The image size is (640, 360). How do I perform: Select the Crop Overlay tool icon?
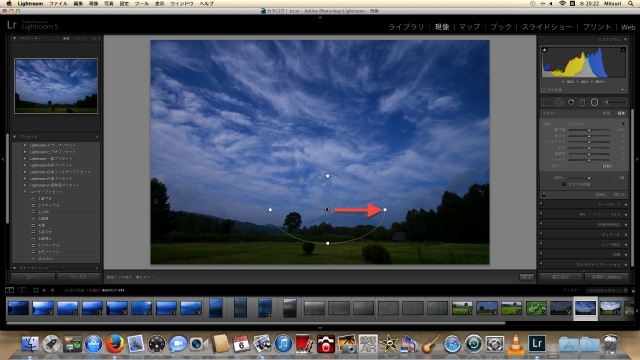(547, 102)
